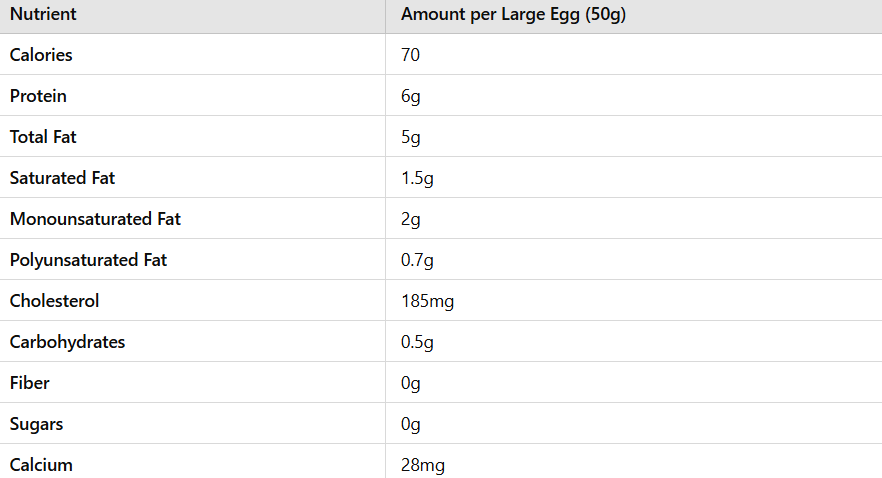Click the Carbohydrates row label
This screenshot has height=478, width=882.
tap(67, 342)
